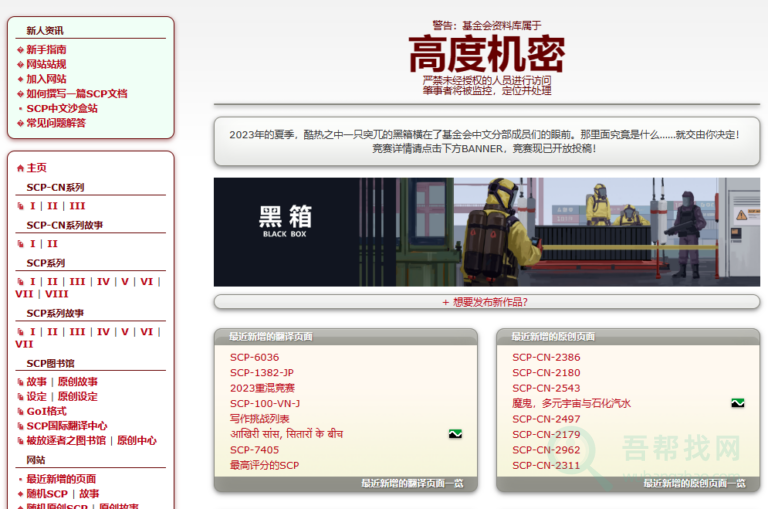
Task: Click the bullet icon before SCP国际翻译中心
Action: click(20, 426)
